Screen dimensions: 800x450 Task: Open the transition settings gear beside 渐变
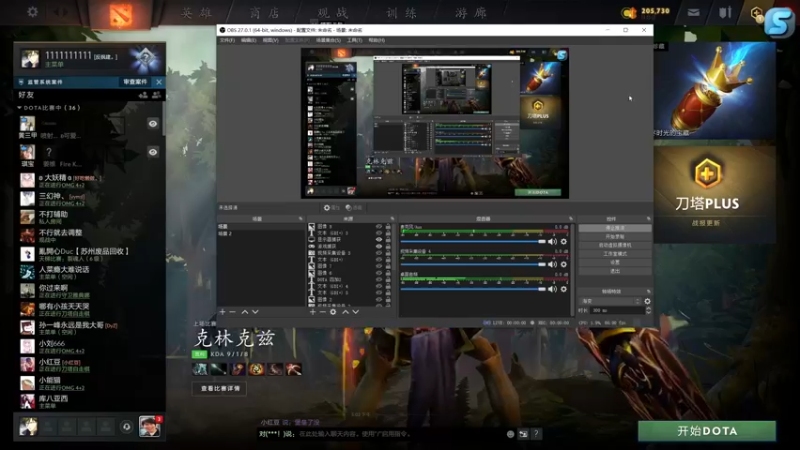tap(647, 301)
